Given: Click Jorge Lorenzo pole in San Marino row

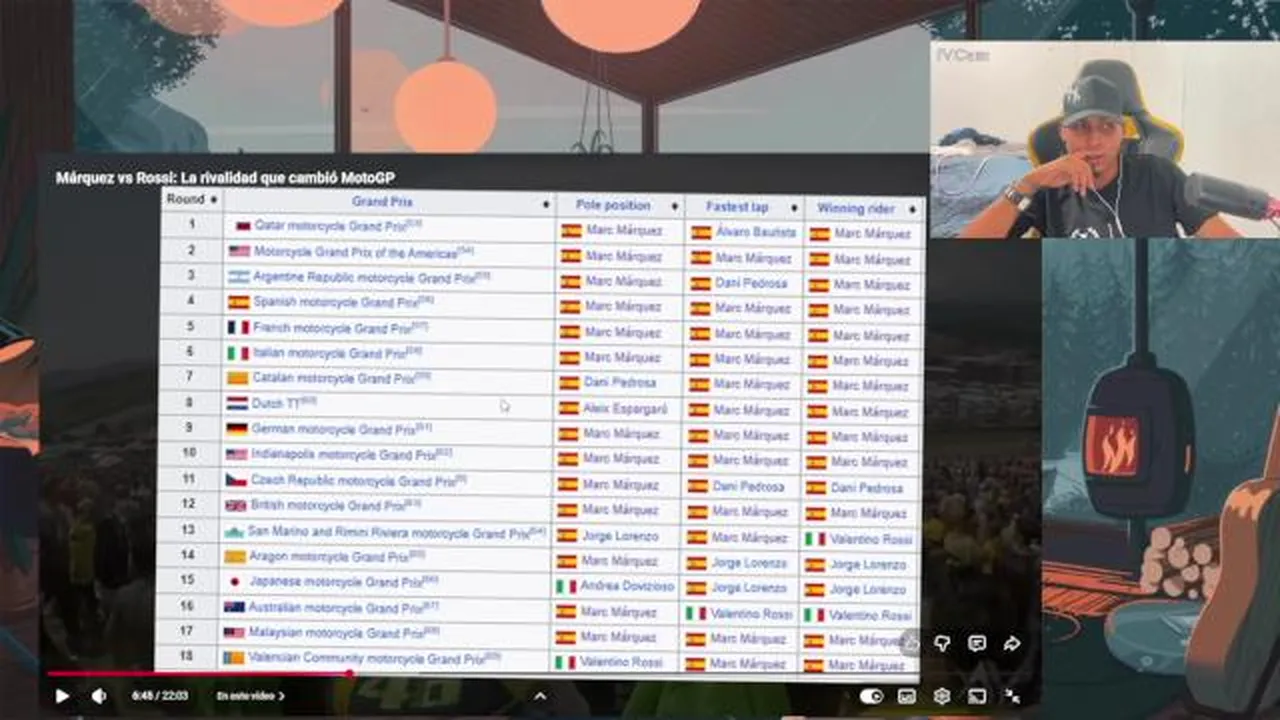Looking at the screenshot, I should (621, 536).
